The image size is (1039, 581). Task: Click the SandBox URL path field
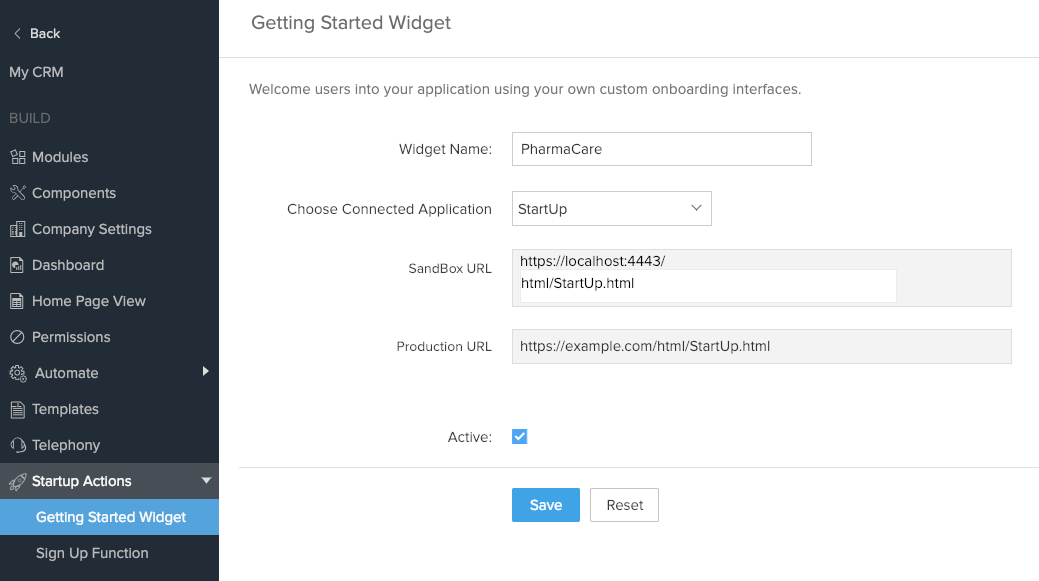pyautogui.click(x=708, y=284)
